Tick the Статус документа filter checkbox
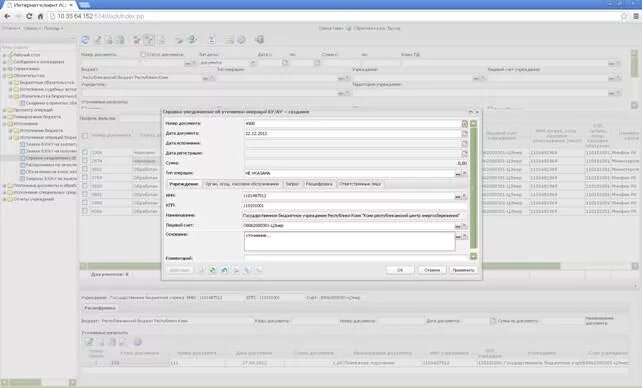Screen dimensions: 642x388 [143, 54]
